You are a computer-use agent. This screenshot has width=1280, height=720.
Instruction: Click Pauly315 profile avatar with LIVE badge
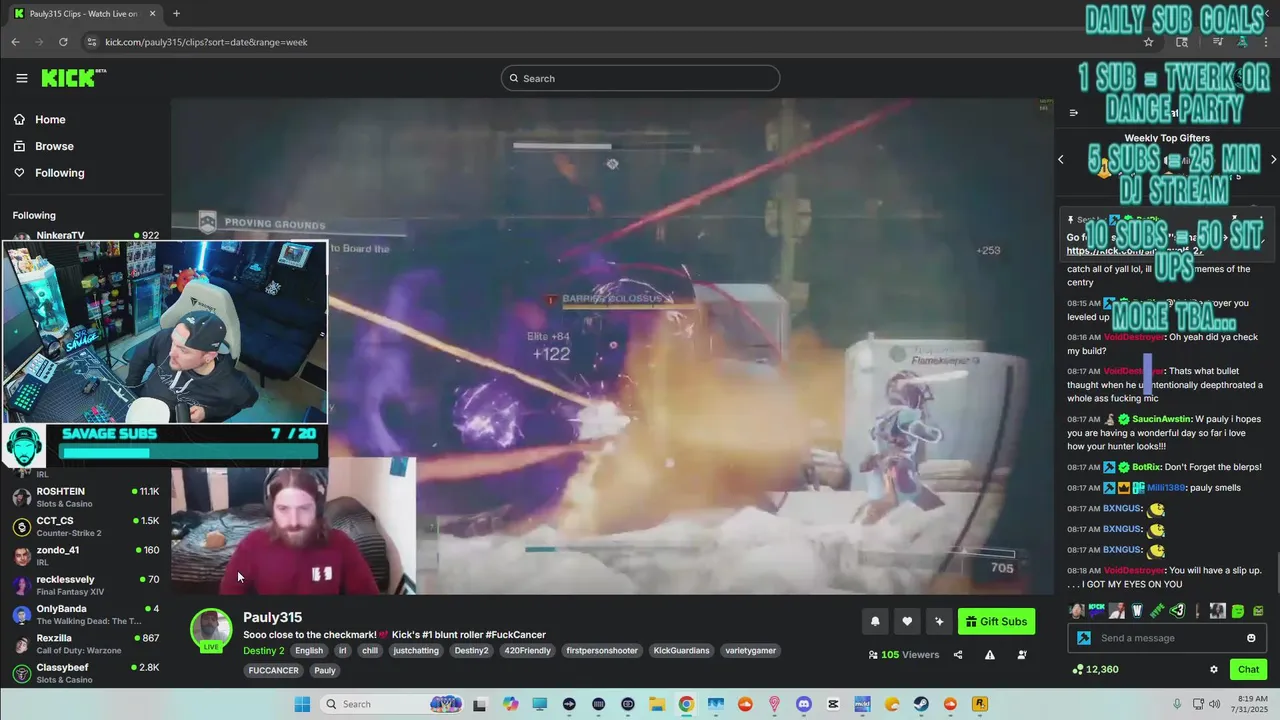pos(211,630)
